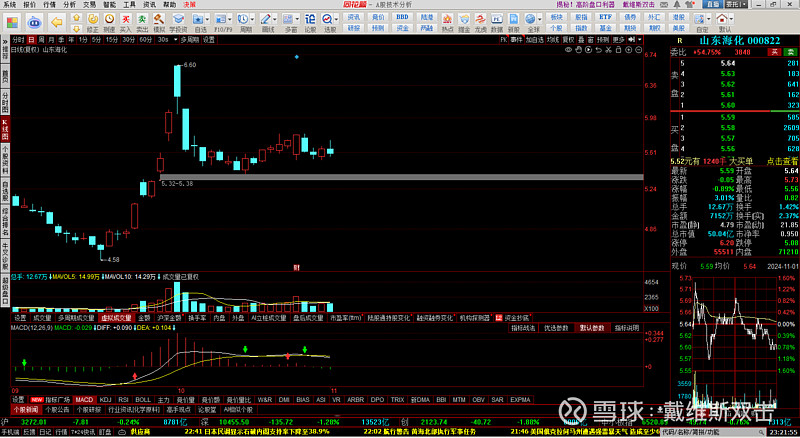This screenshot has height=438, width=800.
Task: Click the zoom-out minus circle icon on the chart
Action: click(x=638, y=50)
